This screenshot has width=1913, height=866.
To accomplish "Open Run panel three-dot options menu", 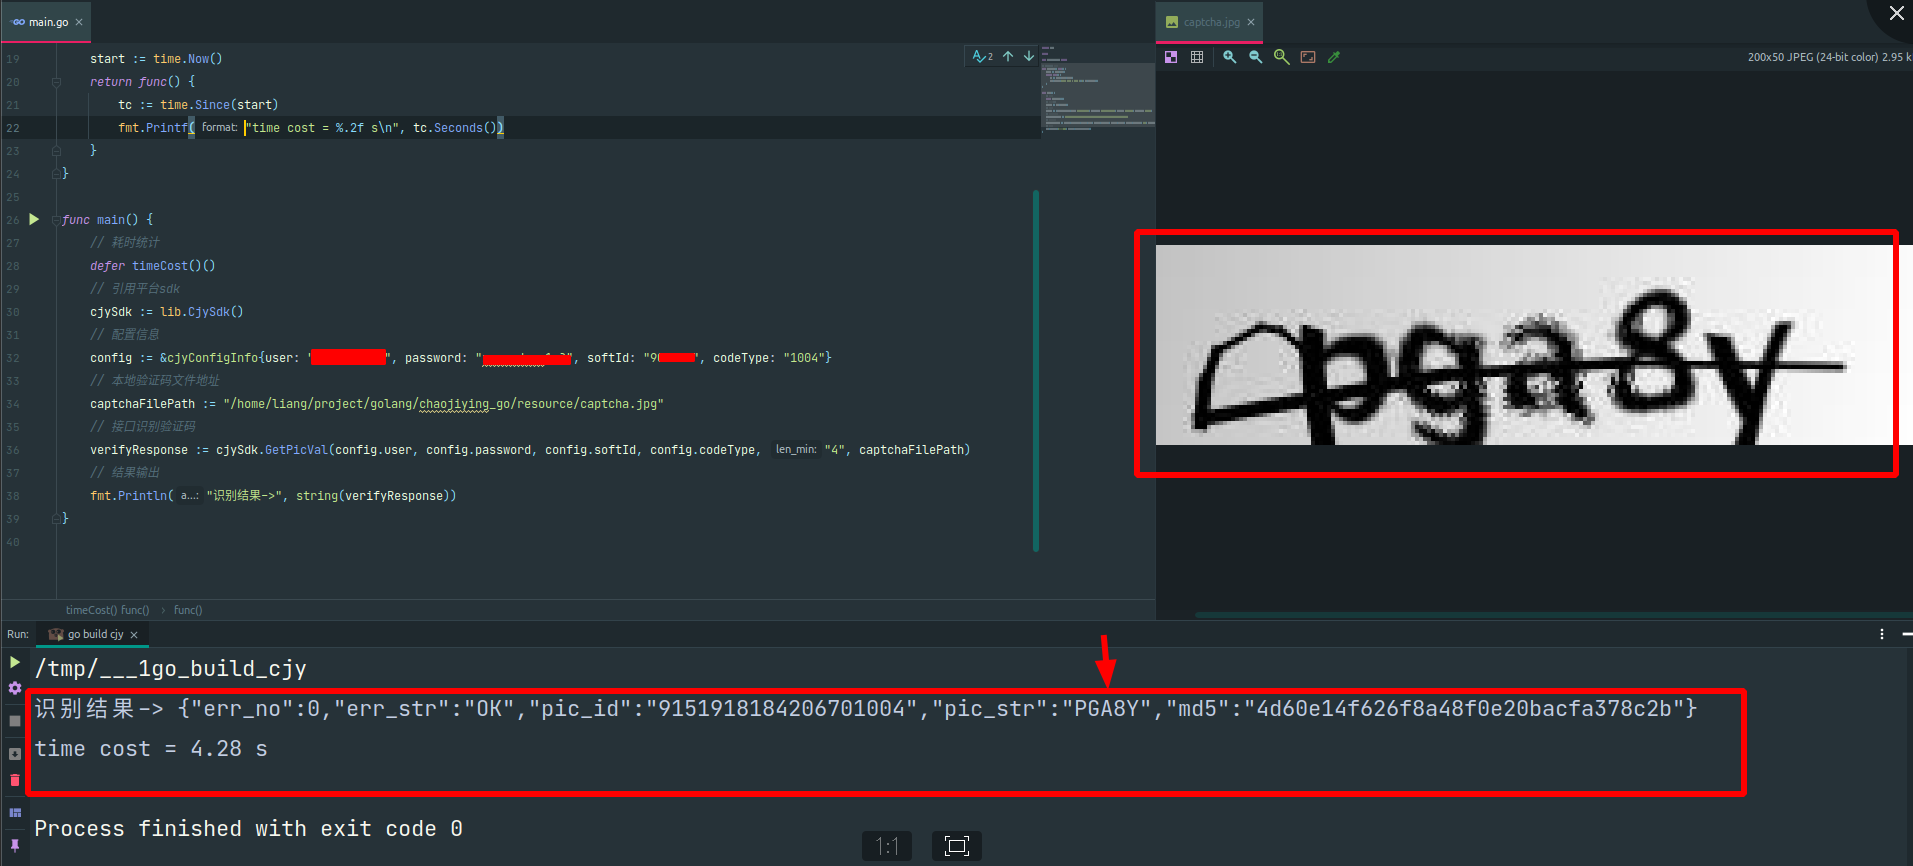I will pyautogui.click(x=1881, y=634).
